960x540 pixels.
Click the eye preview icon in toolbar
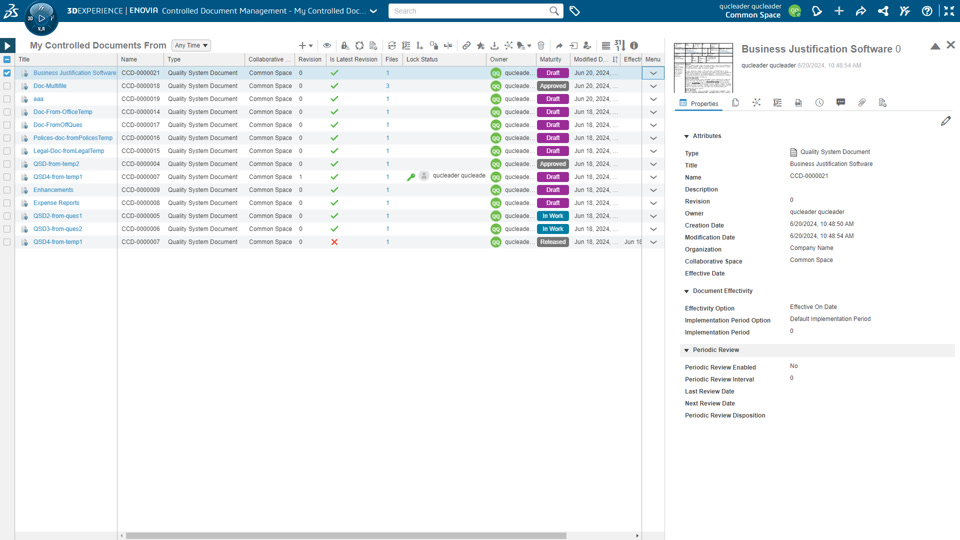tap(327, 45)
